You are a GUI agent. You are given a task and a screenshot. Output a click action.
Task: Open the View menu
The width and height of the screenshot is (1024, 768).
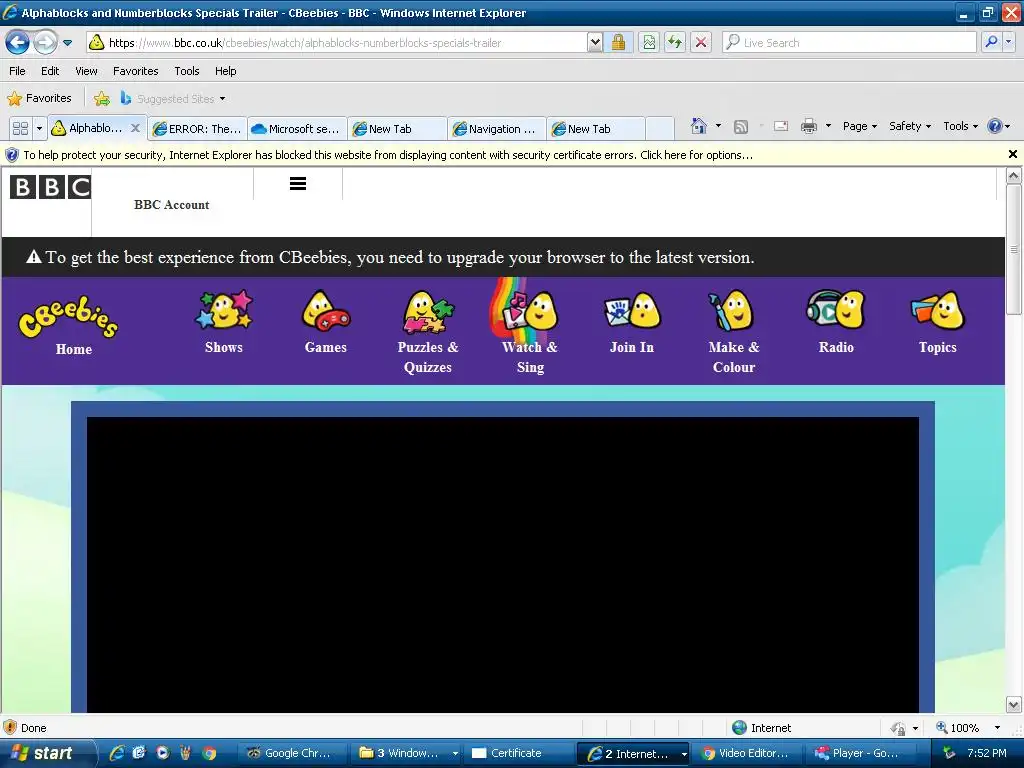pyautogui.click(x=86, y=71)
